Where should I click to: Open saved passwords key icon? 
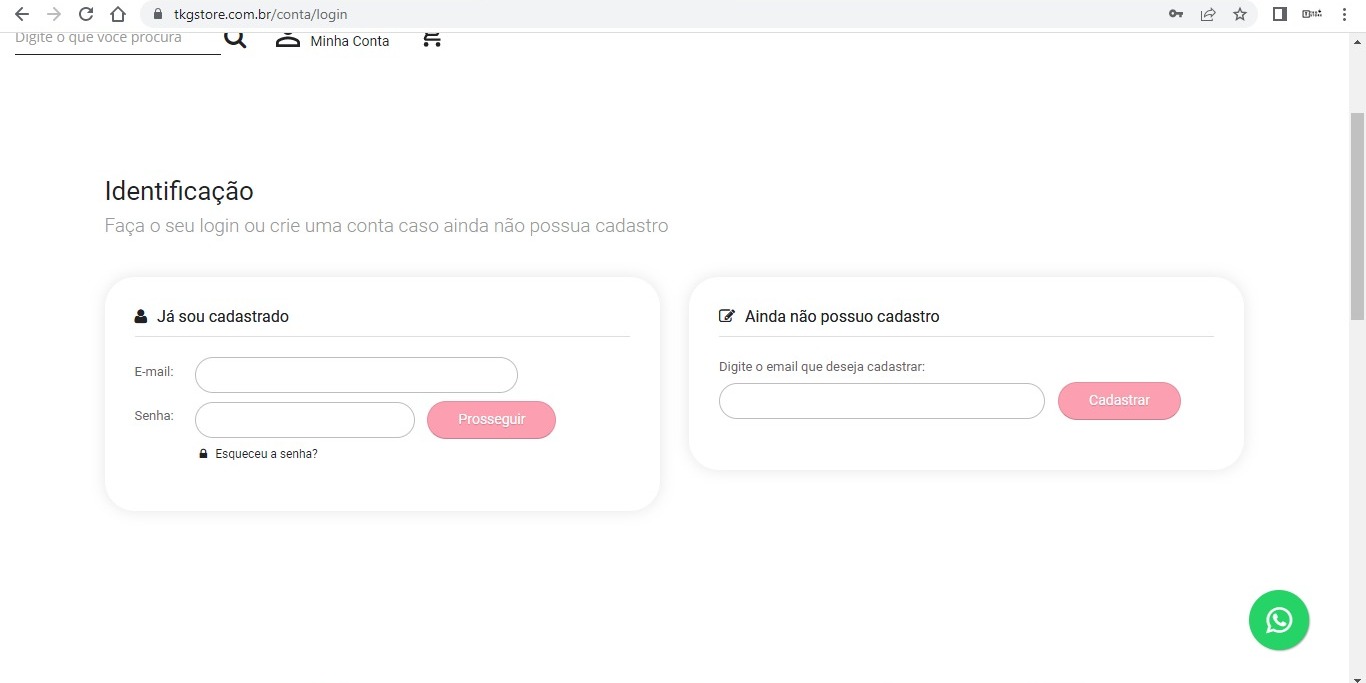click(1176, 14)
